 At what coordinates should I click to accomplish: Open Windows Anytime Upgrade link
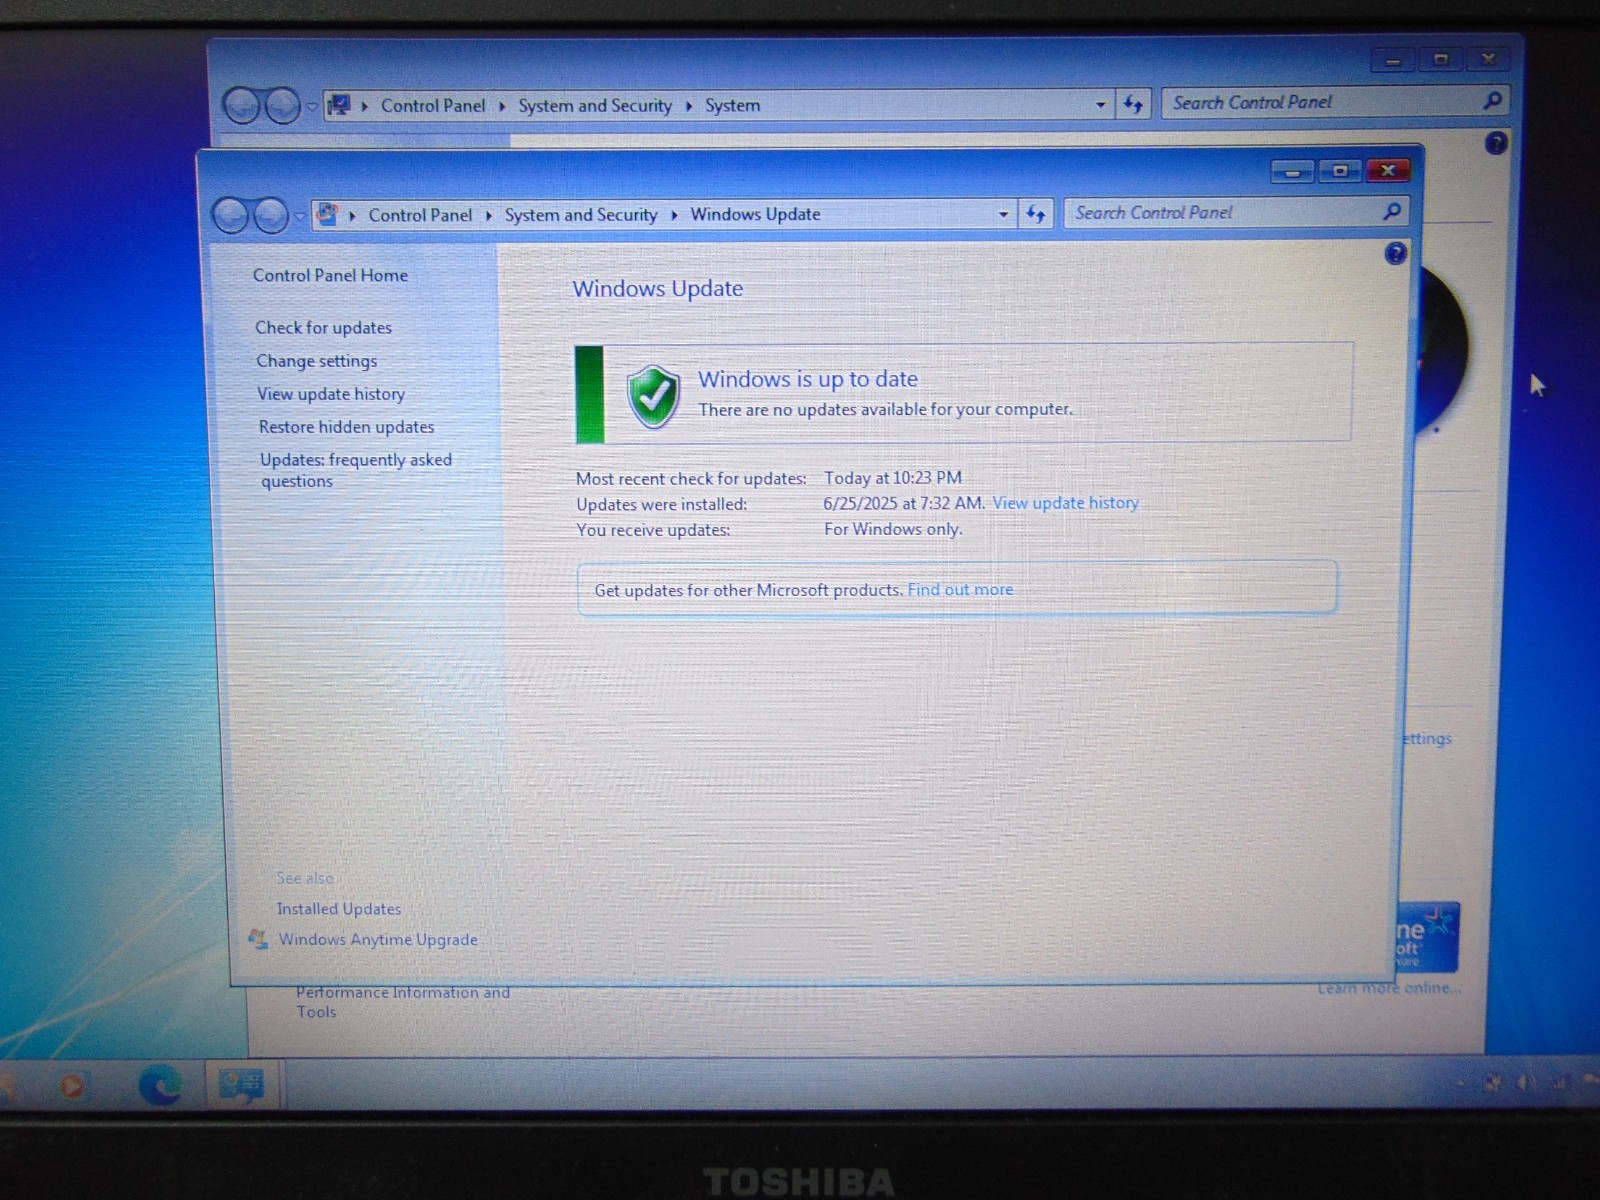click(x=378, y=940)
